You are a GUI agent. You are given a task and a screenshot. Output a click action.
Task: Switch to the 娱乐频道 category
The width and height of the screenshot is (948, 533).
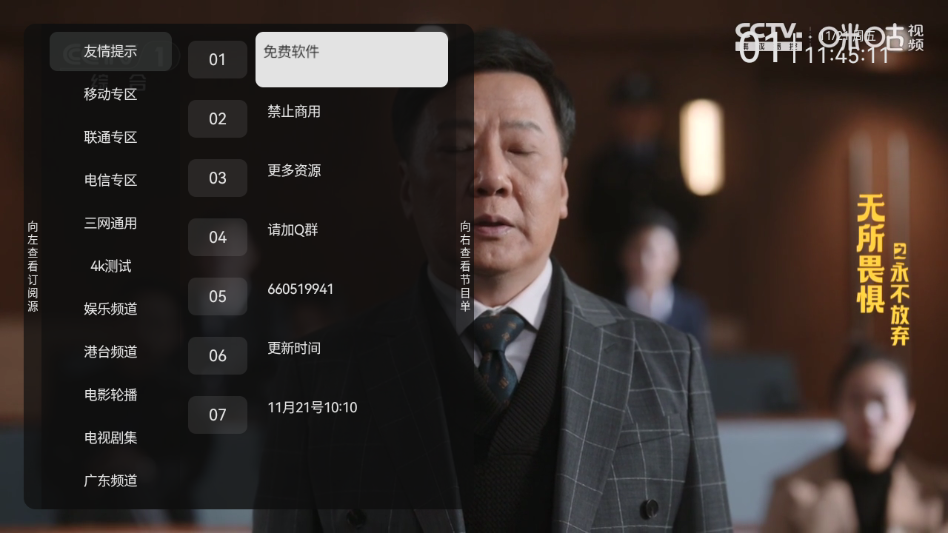click(x=111, y=309)
